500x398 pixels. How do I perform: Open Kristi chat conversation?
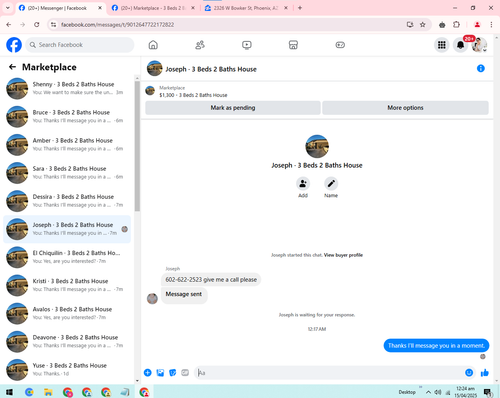coord(67,285)
